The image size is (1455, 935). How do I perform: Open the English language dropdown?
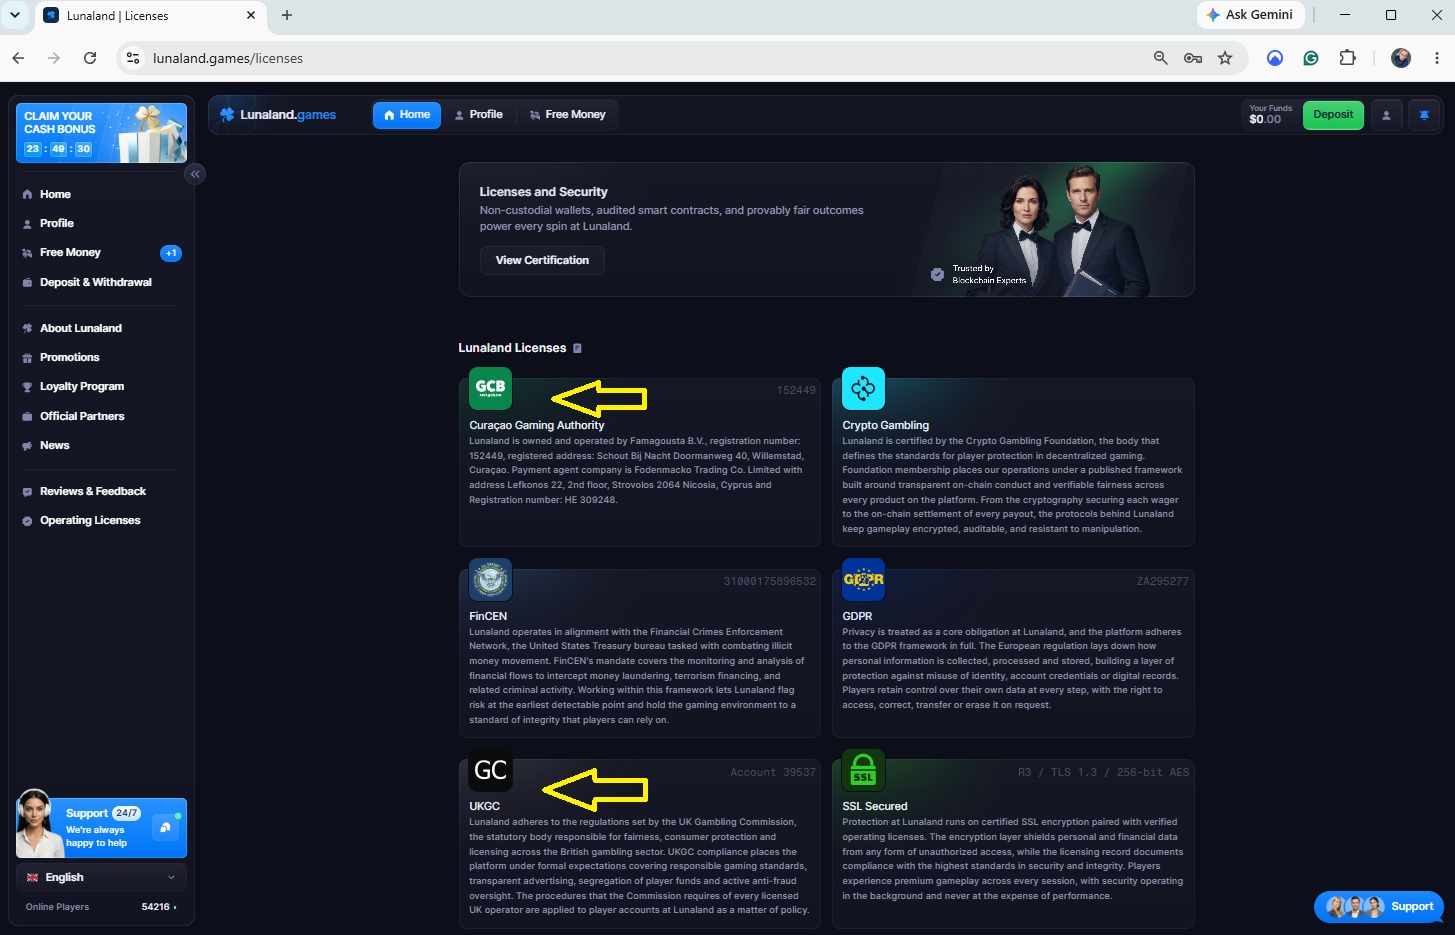click(101, 877)
